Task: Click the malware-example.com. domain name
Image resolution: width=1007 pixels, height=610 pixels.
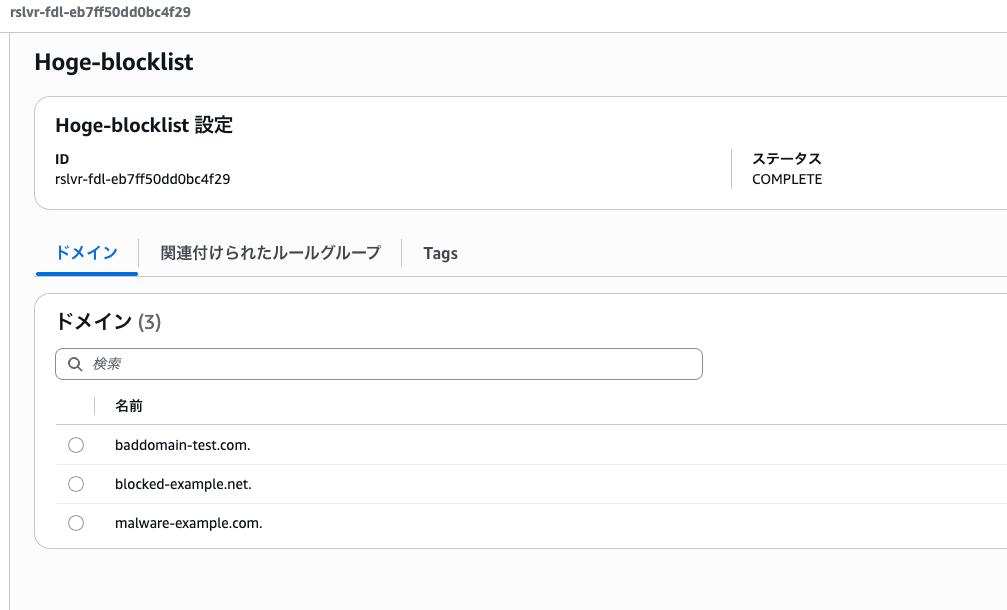Action: pyautogui.click(x=189, y=523)
